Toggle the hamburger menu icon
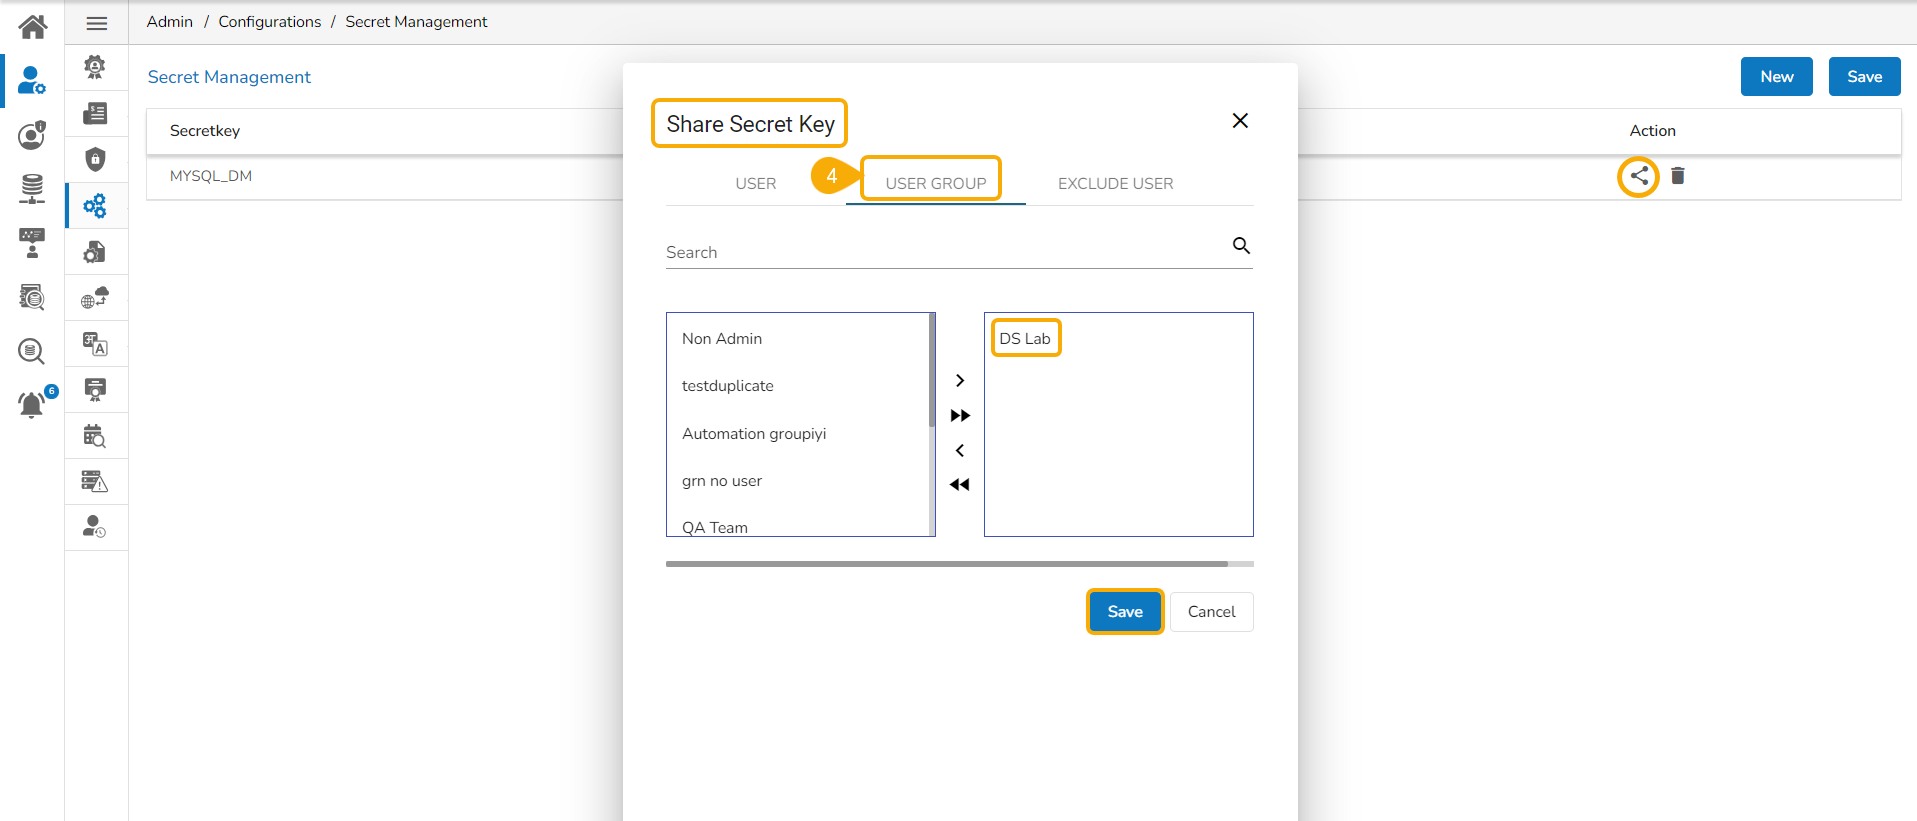Screen dimensions: 1917x821 click(x=97, y=23)
